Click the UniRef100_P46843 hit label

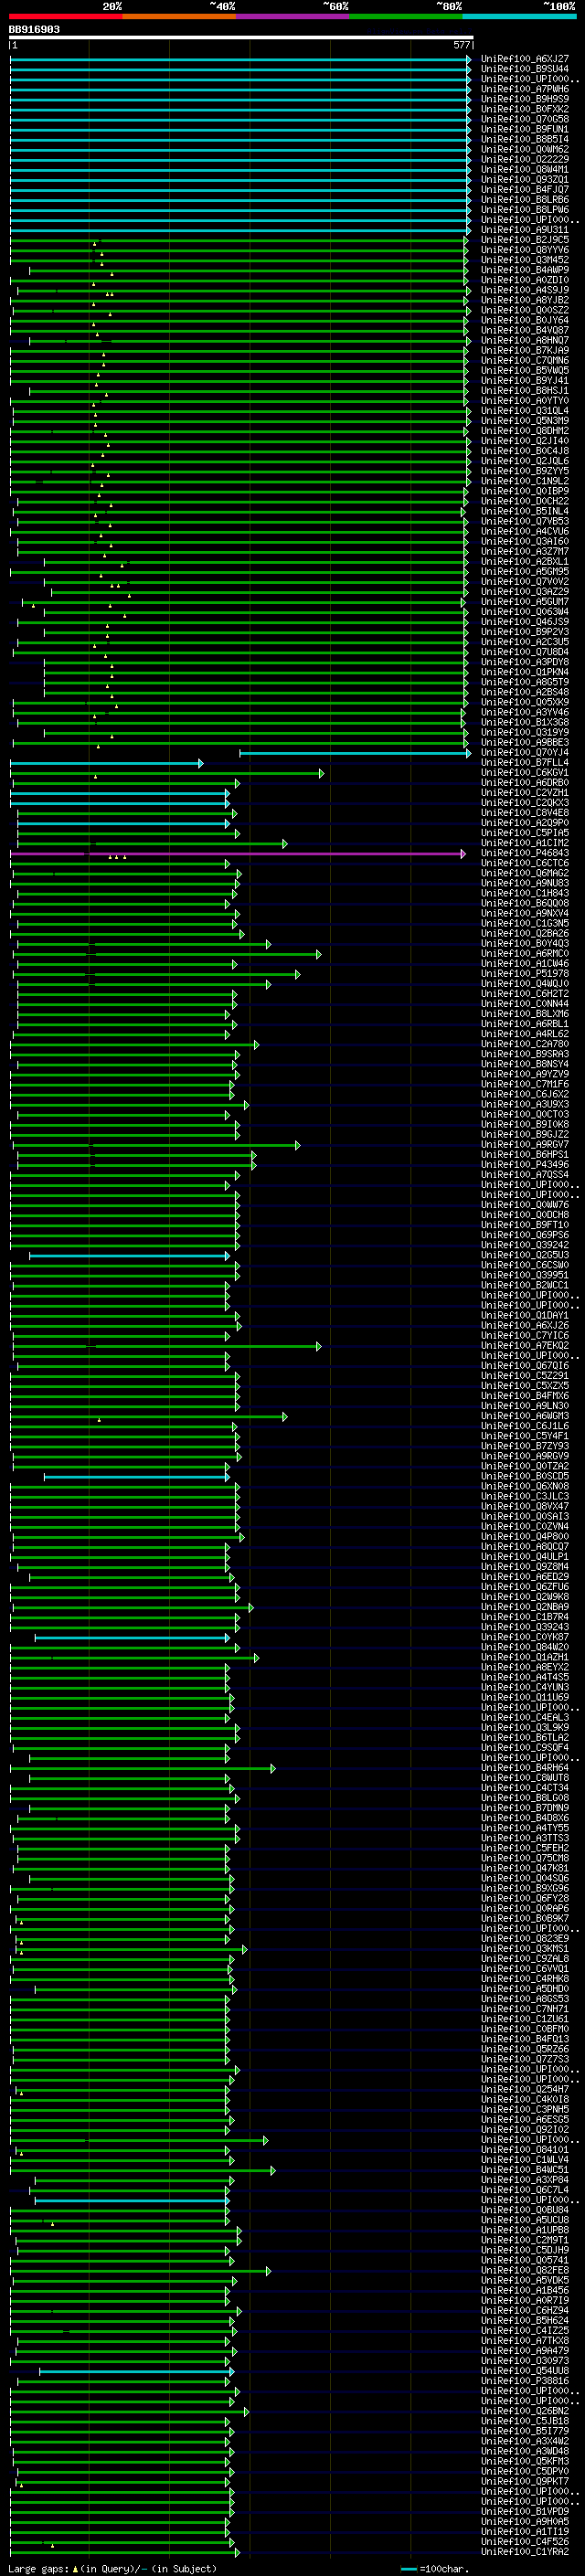coord(525,853)
